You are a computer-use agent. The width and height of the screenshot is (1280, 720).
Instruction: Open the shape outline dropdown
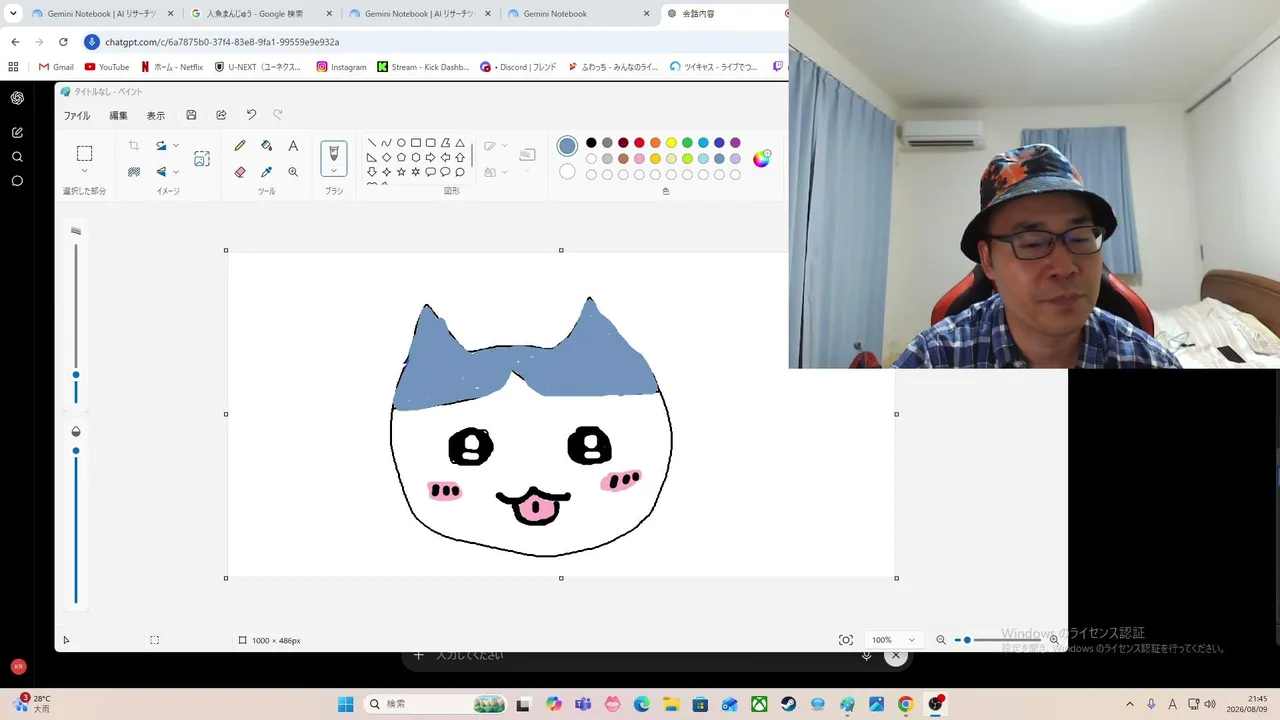pyautogui.click(x=504, y=146)
